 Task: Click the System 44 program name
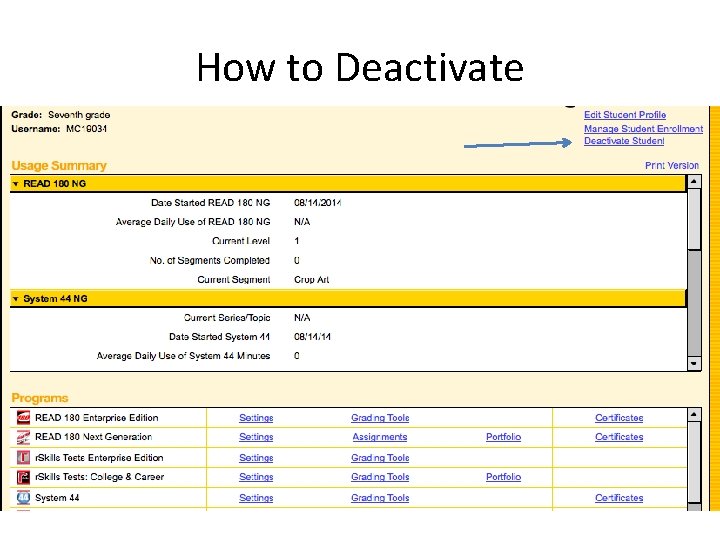57,498
